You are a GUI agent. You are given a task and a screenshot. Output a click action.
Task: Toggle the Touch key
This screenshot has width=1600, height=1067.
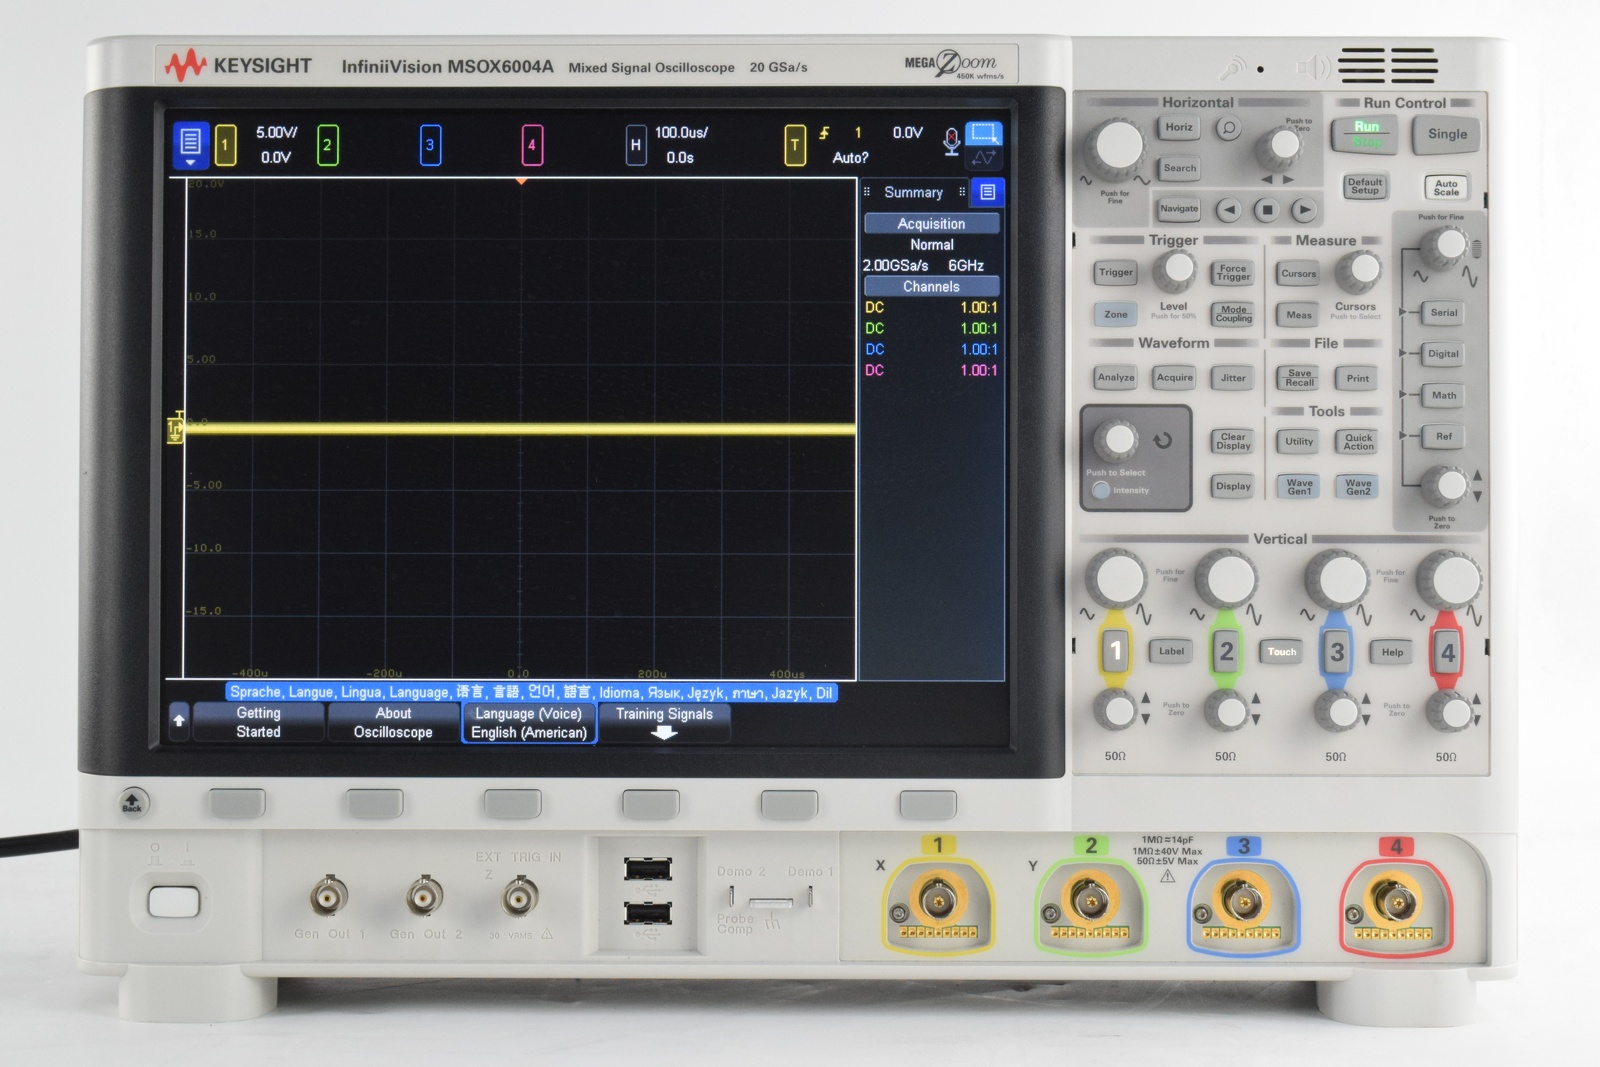tap(1282, 652)
